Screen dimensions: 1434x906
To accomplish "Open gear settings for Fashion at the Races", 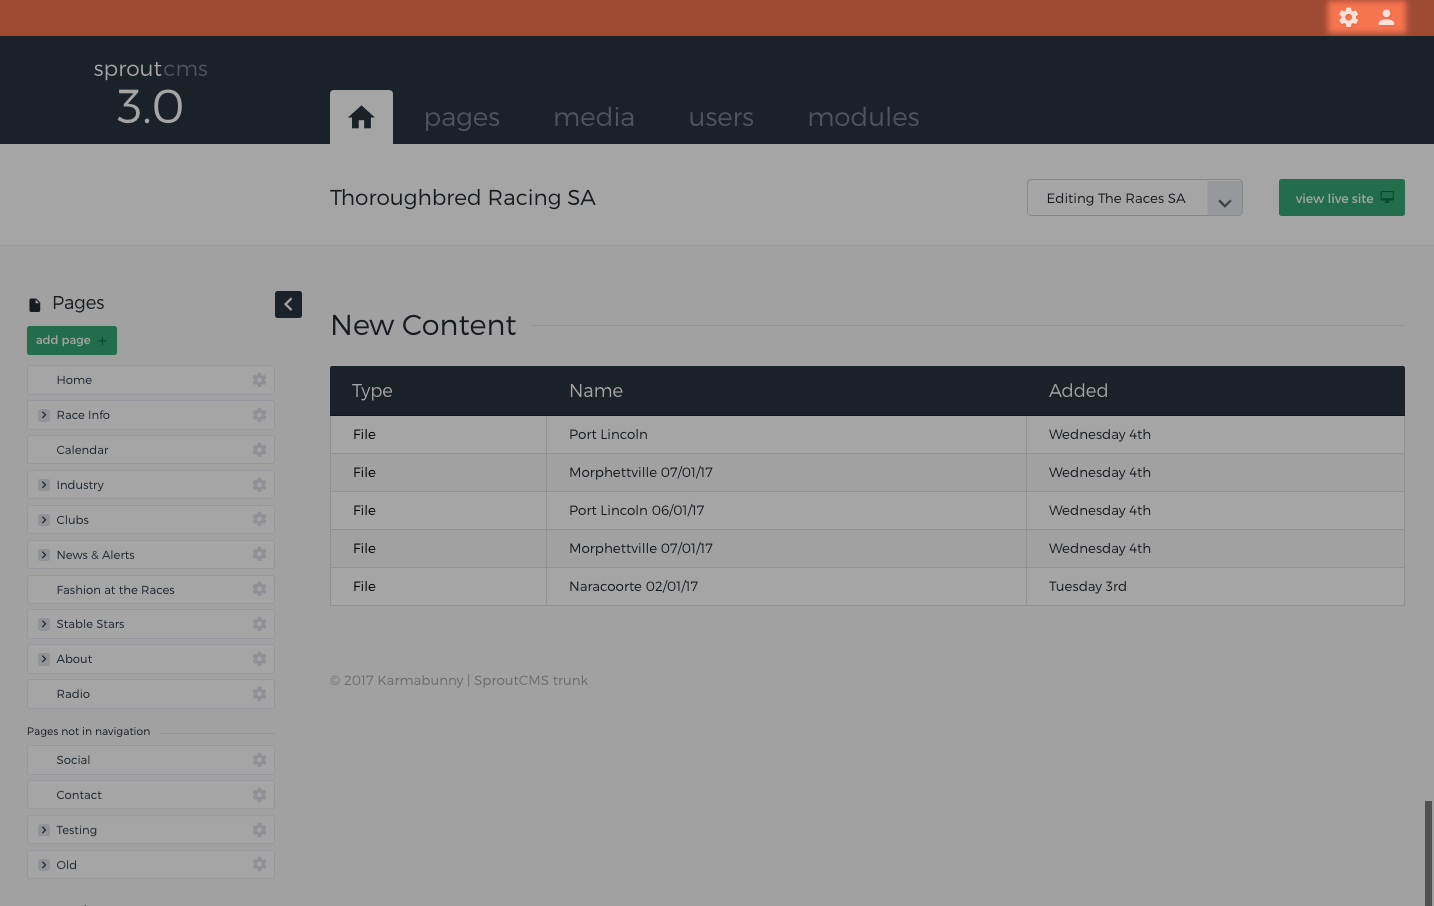I will [259, 589].
